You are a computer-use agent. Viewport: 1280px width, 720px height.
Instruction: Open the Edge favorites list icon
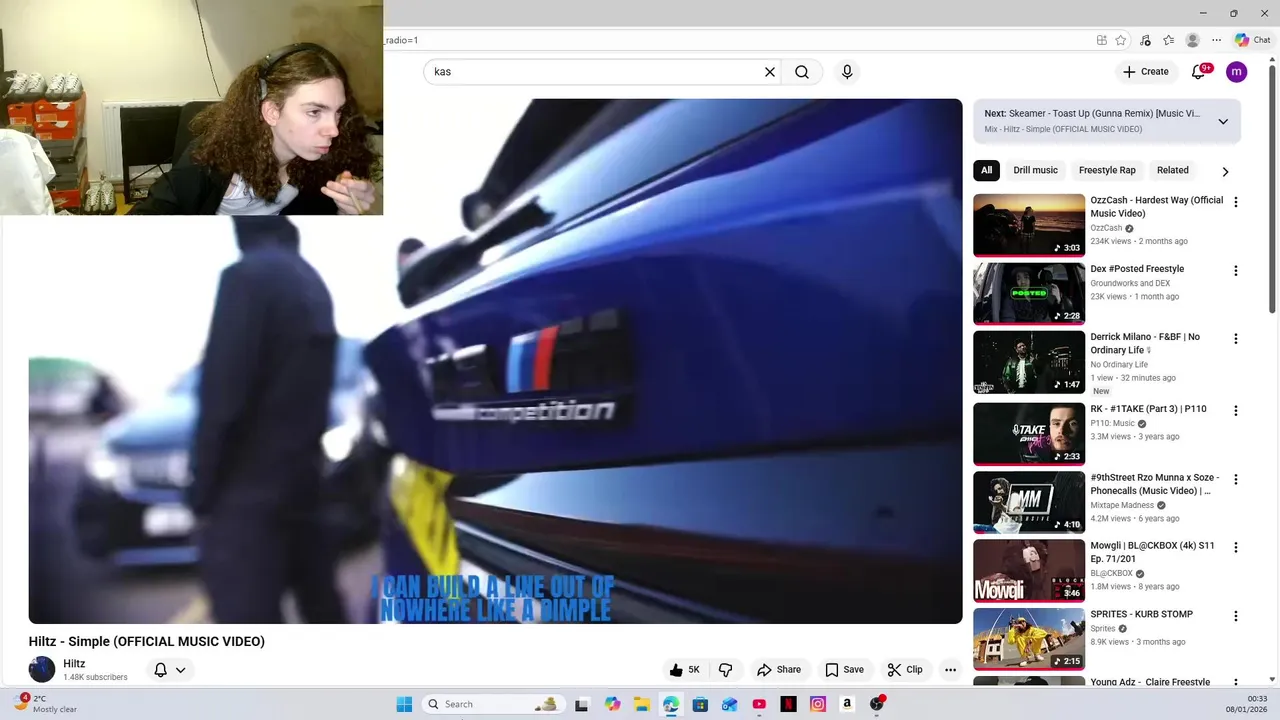tap(1168, 40)
